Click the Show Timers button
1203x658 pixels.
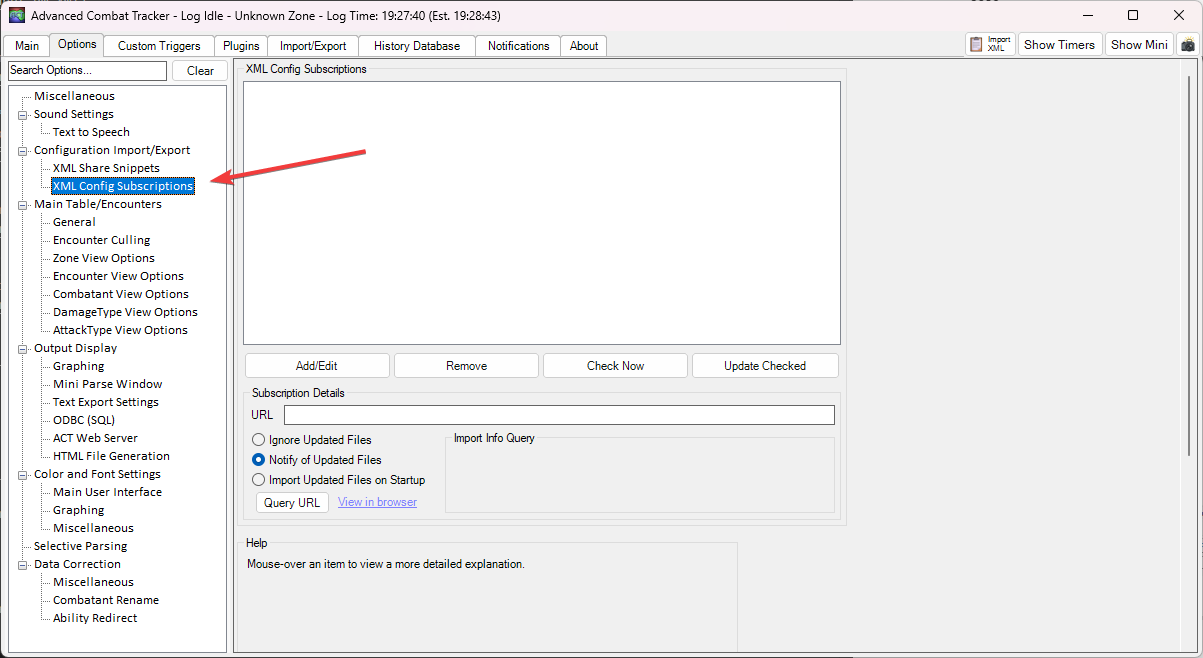[x=1059, y=44]
